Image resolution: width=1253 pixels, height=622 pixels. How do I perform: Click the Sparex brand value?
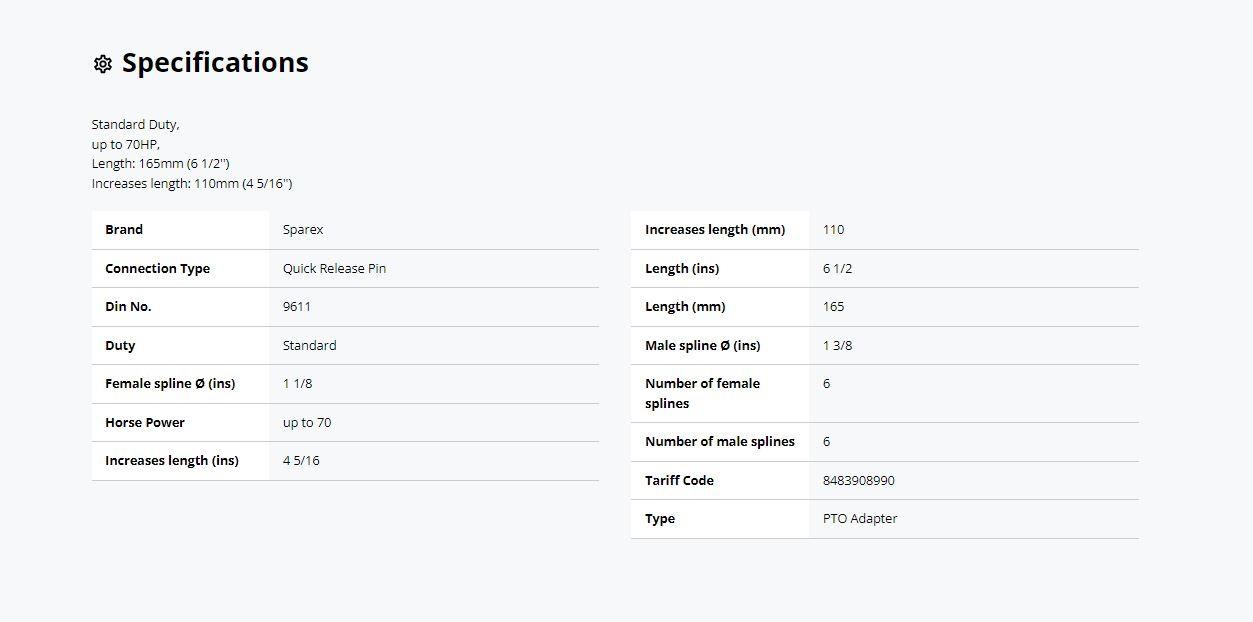click(x=303, y=230)
